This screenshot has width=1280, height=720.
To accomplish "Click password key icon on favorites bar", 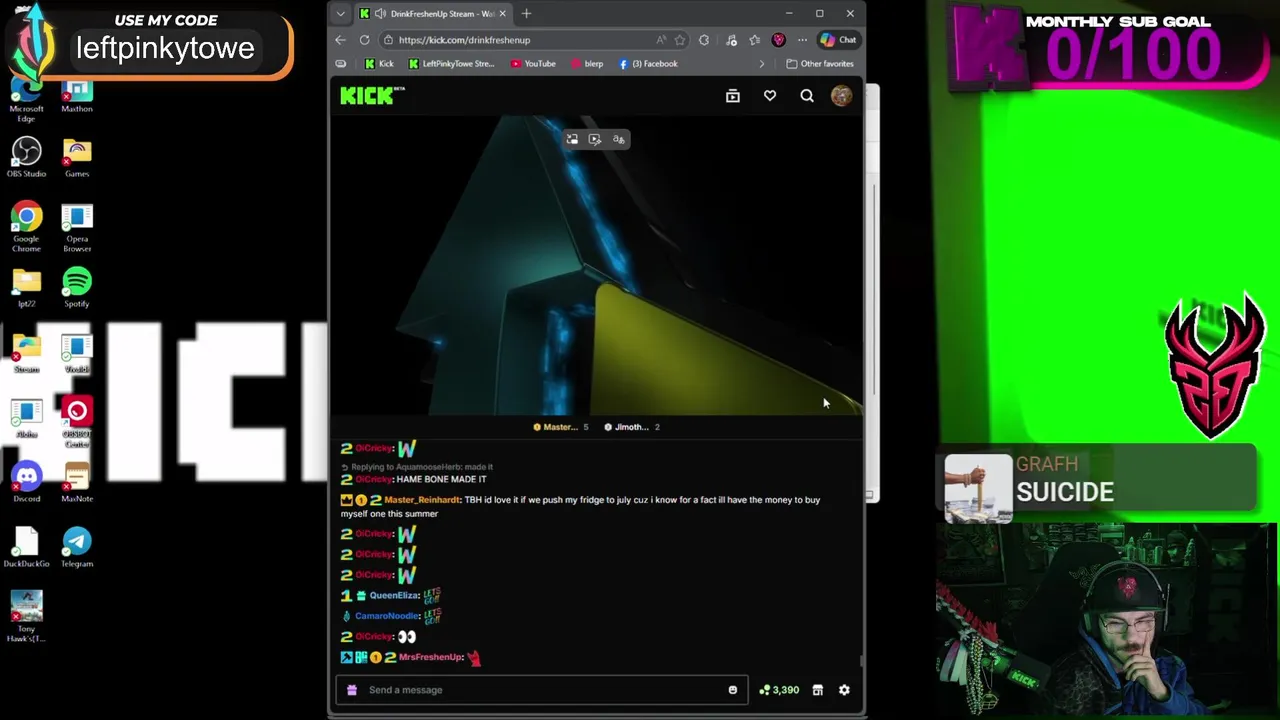I will [341, 64].
